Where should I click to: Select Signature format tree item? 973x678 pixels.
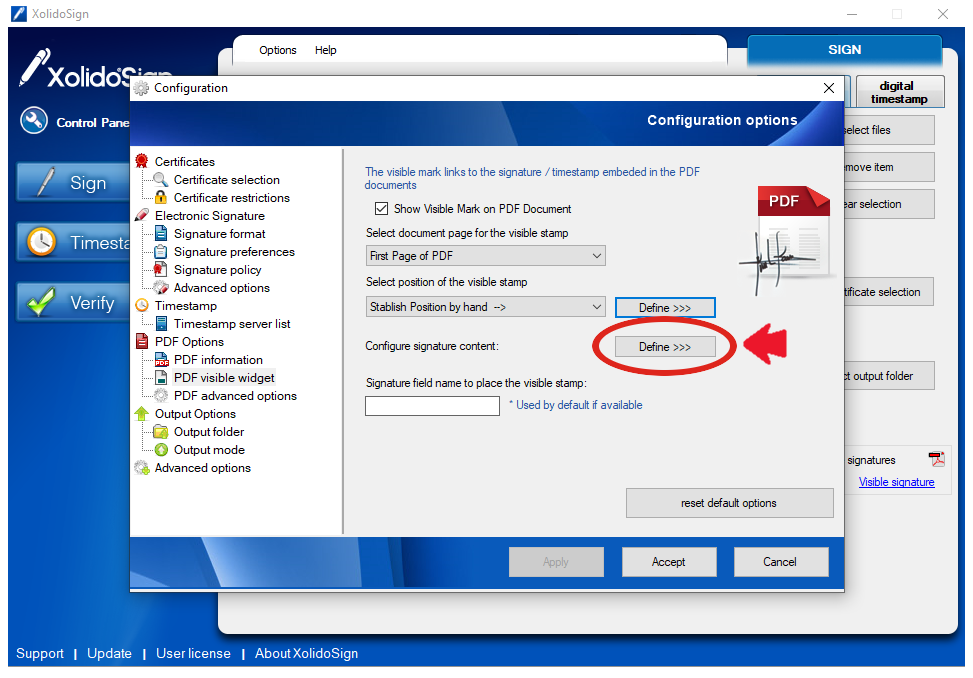point(219,233)
